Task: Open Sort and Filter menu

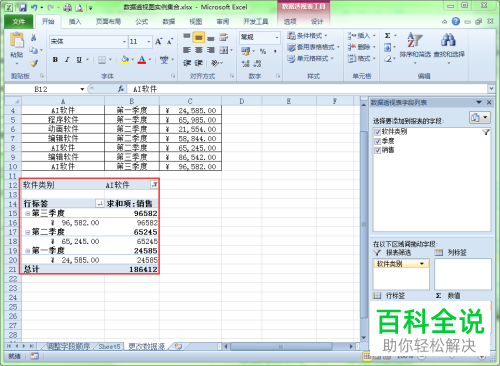Action: point(415,47)
